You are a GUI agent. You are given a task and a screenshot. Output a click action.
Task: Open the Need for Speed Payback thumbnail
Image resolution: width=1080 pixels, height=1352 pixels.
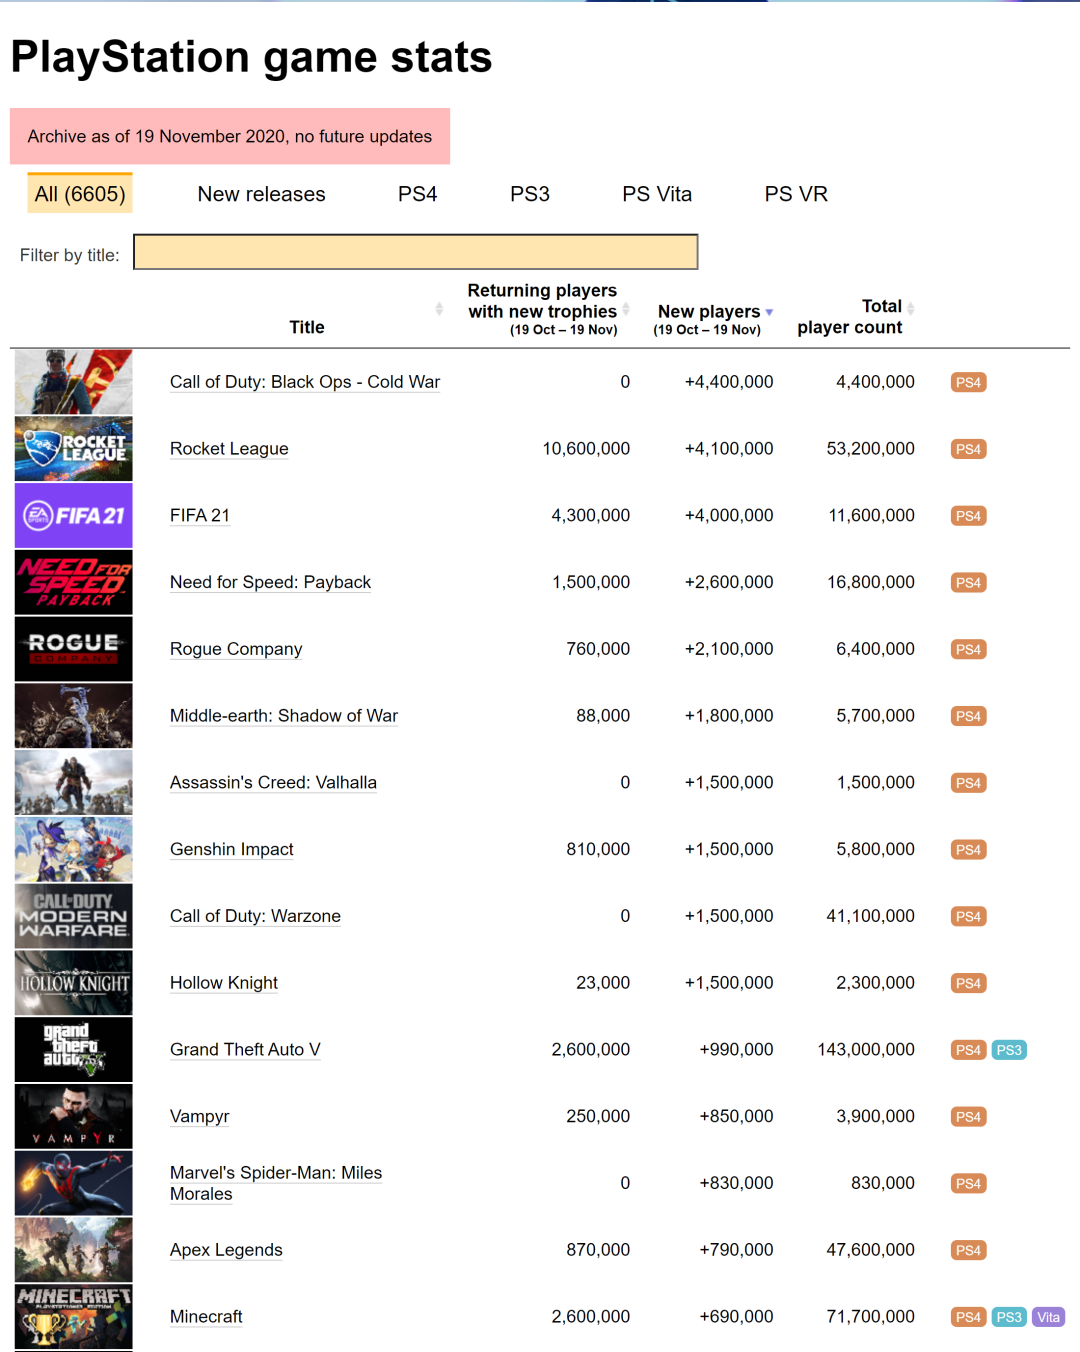(x=74, y=582)
